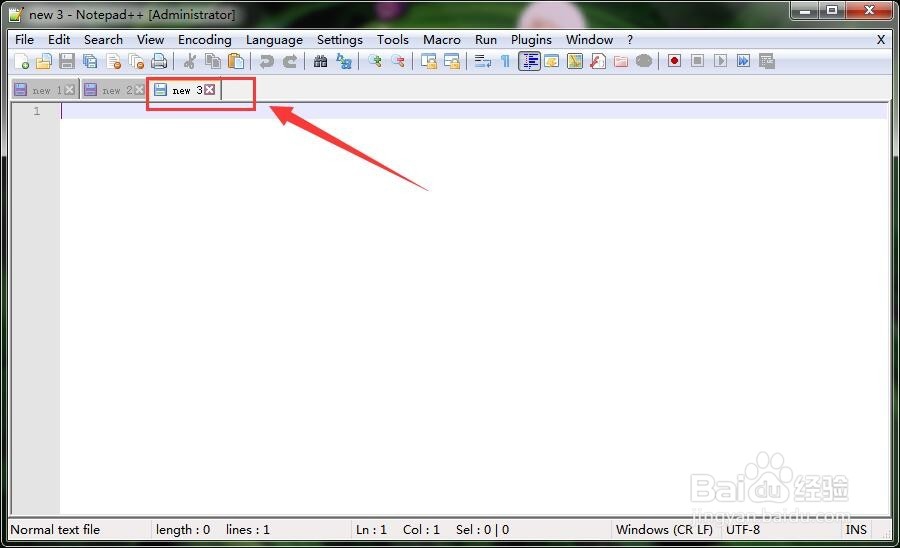Close the new 1 tab
The width and height of the screenshot is (900, 548).
click(x=69, y=90)
